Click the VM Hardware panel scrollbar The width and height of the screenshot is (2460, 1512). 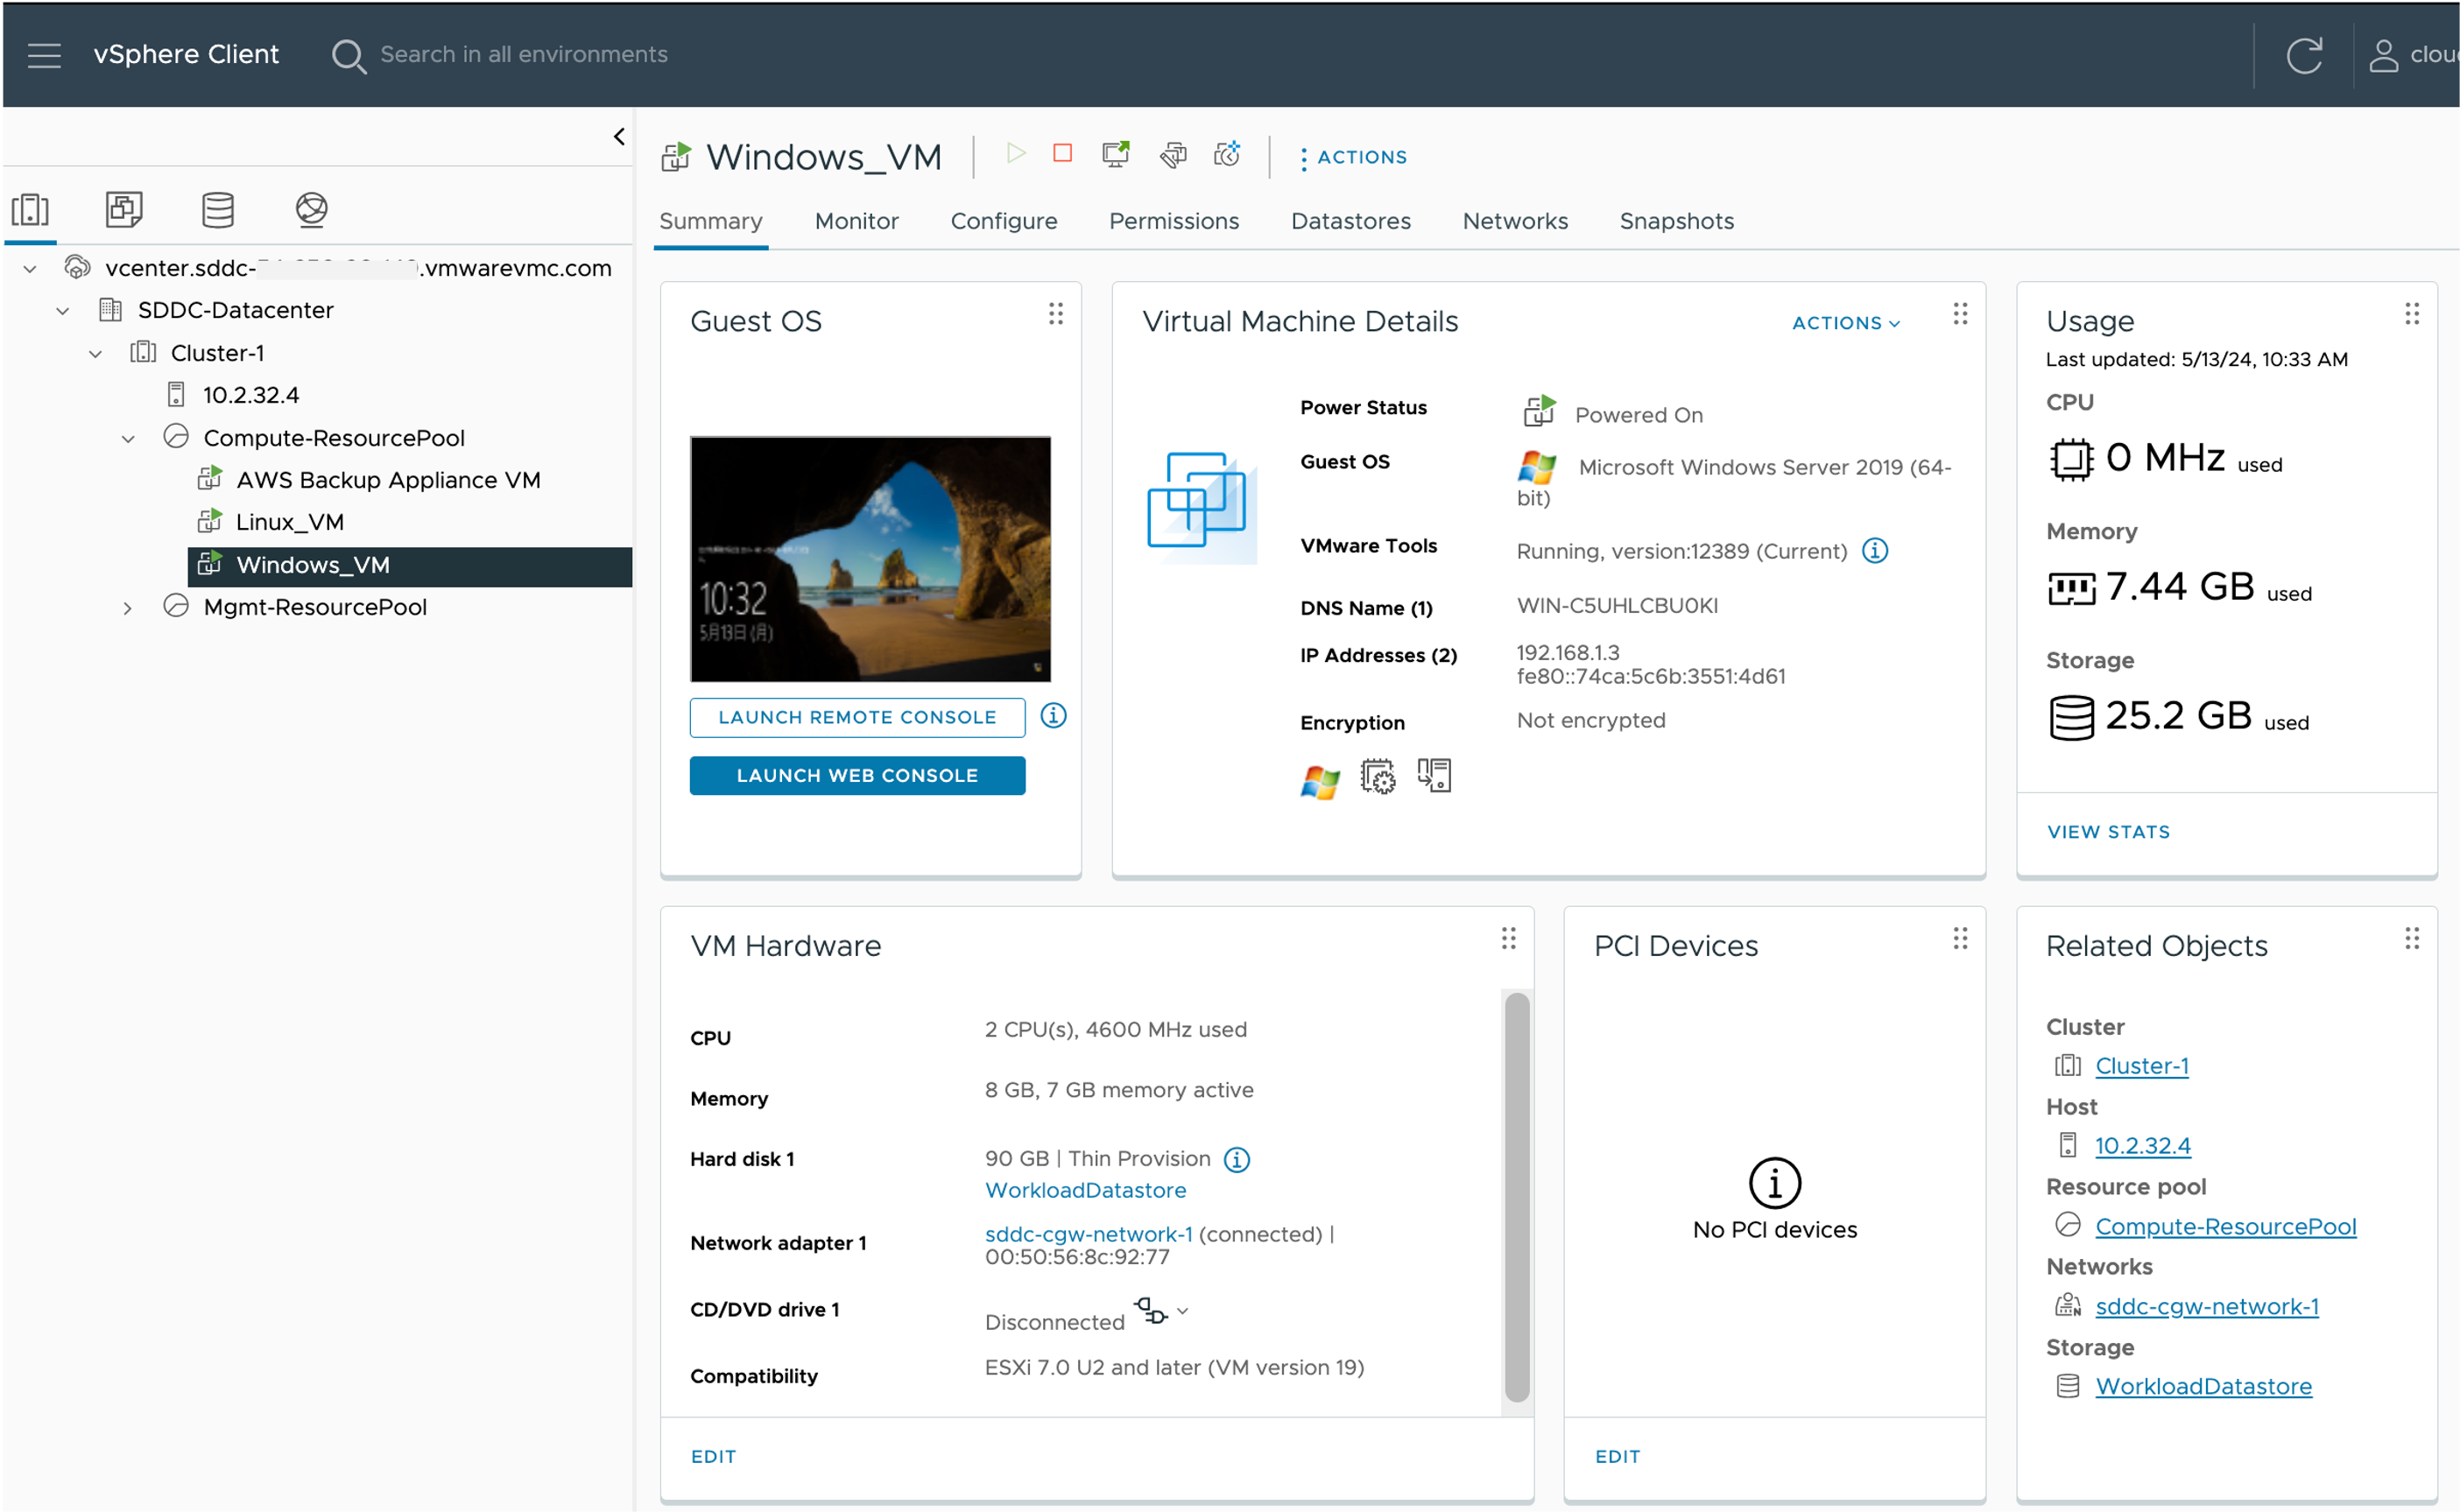[x=1516, y=1196]
